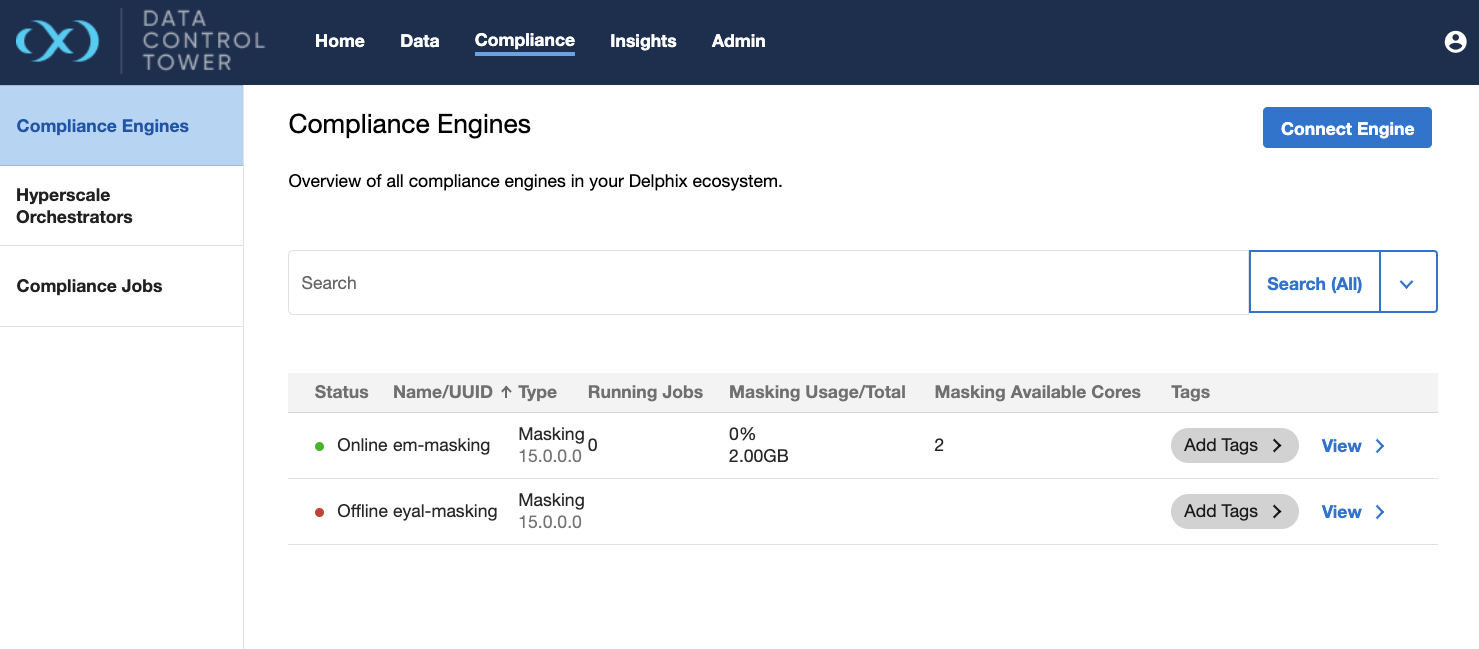Click the chevron next to View for eyal-masking
This screenshot has height=649, width=1479.
click(x=1380, y=512)
